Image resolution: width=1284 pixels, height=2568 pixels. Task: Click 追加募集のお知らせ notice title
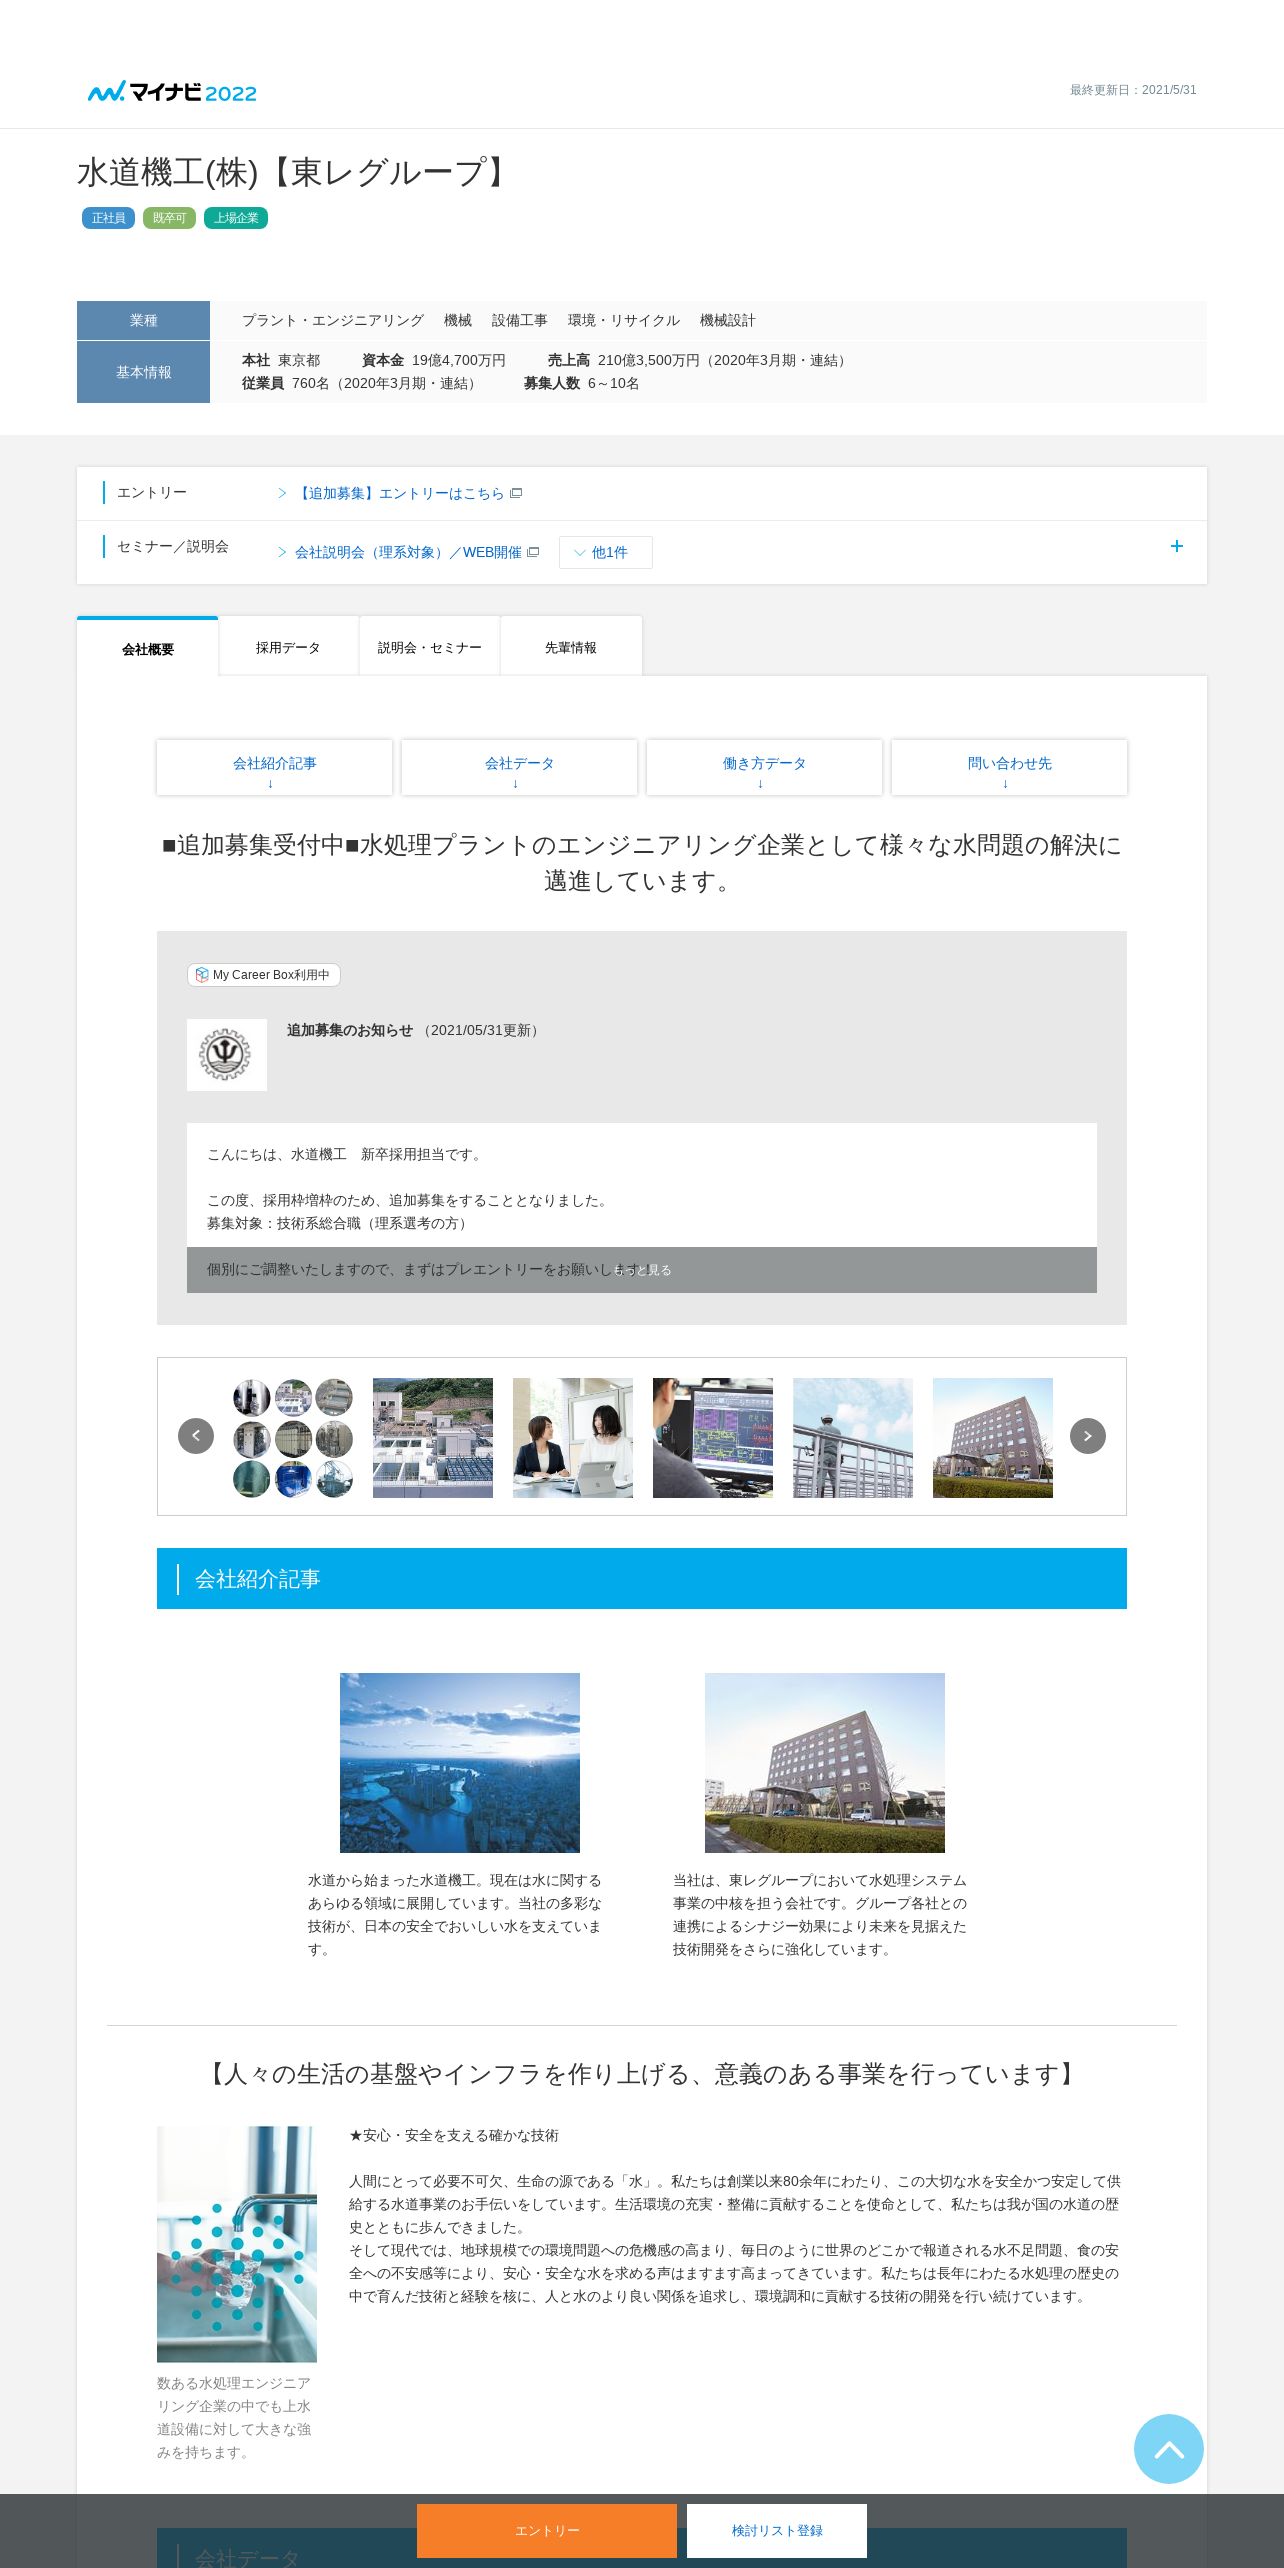350,1030
